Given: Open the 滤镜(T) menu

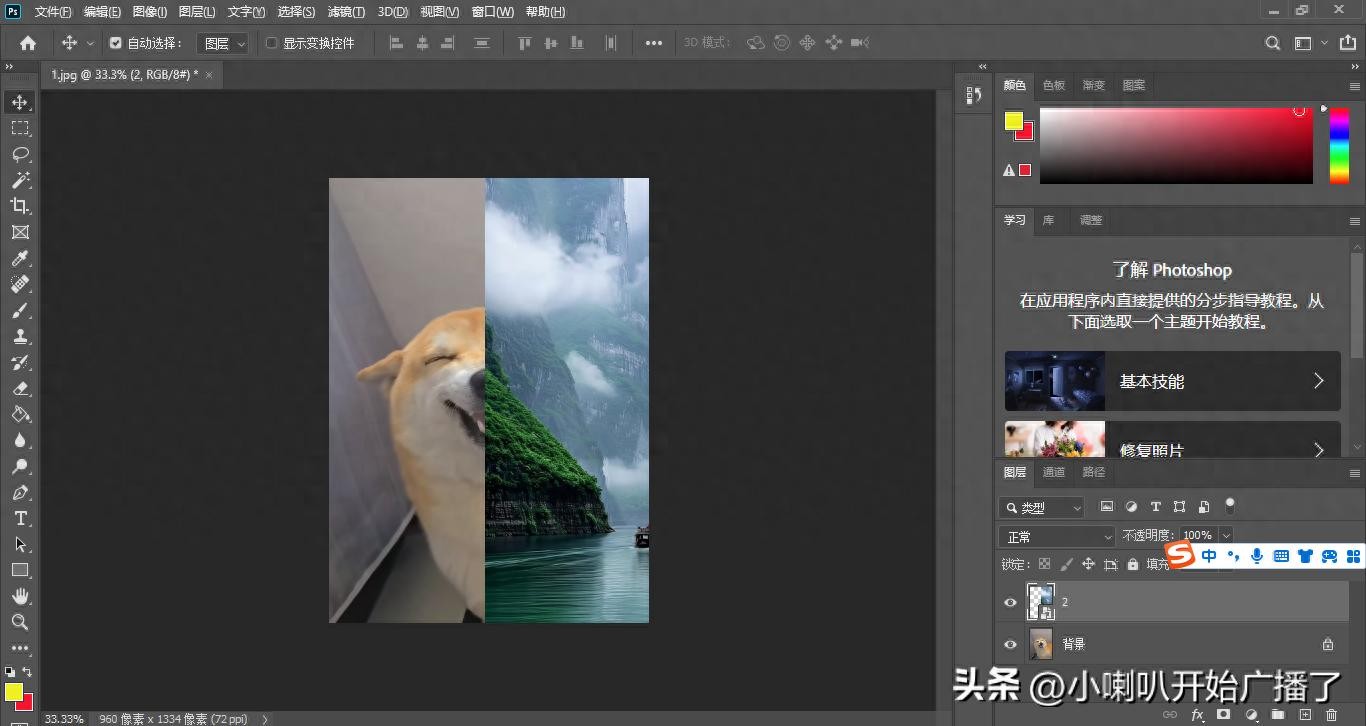Looking at the screenshot, I should 346,12.
